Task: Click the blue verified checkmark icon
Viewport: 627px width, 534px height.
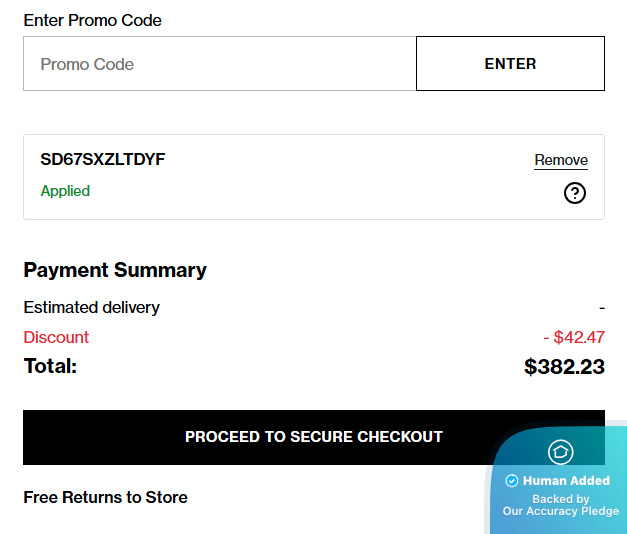Action: tap(511, 480)
